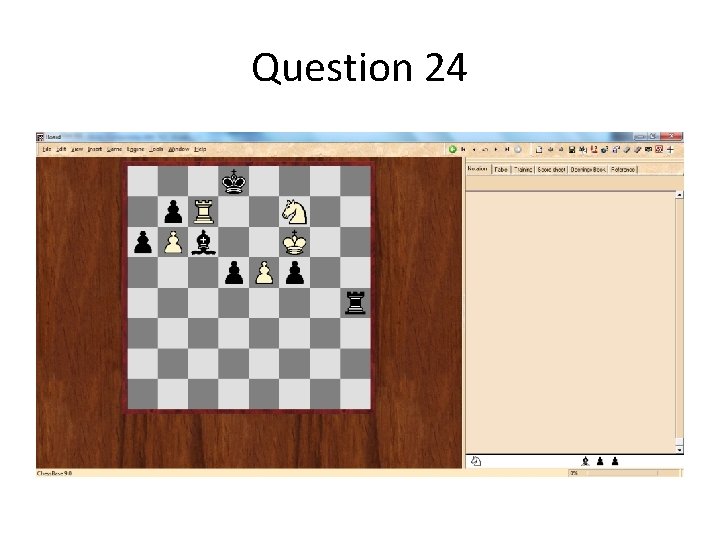
Task: Select the black pawn on a6
Action: tap(143, 242)
